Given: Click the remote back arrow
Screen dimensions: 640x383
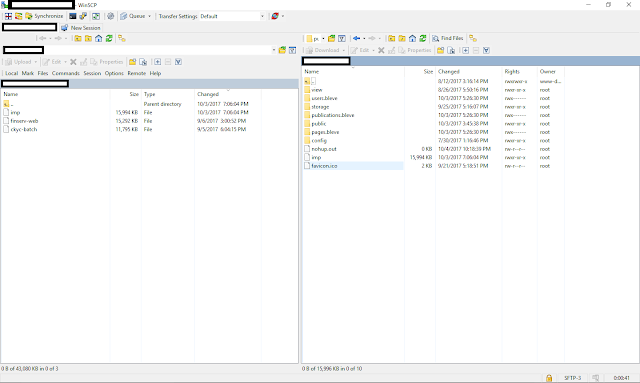Looking at the screenshot, I should [356, 38].
